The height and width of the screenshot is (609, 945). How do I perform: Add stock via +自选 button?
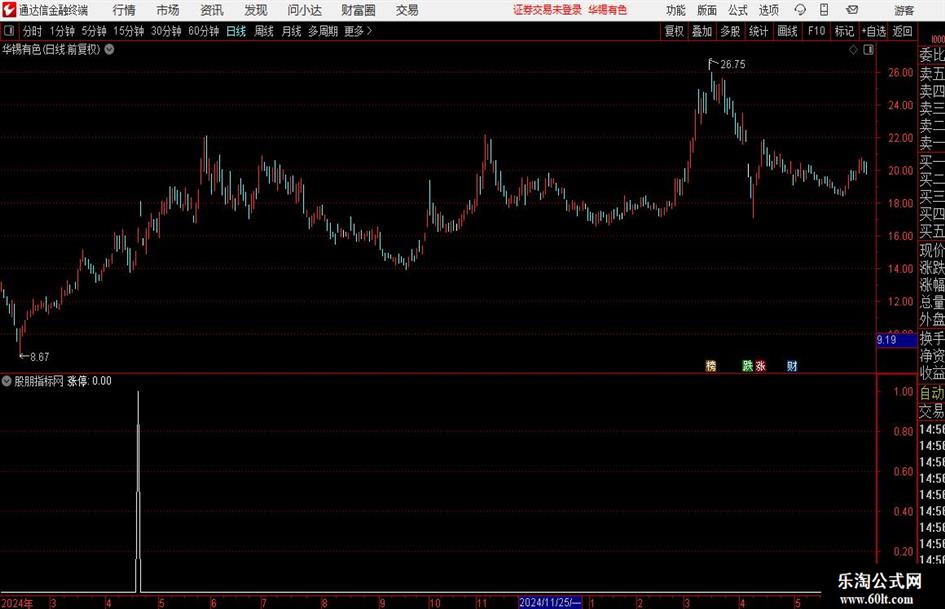(874, 31)
